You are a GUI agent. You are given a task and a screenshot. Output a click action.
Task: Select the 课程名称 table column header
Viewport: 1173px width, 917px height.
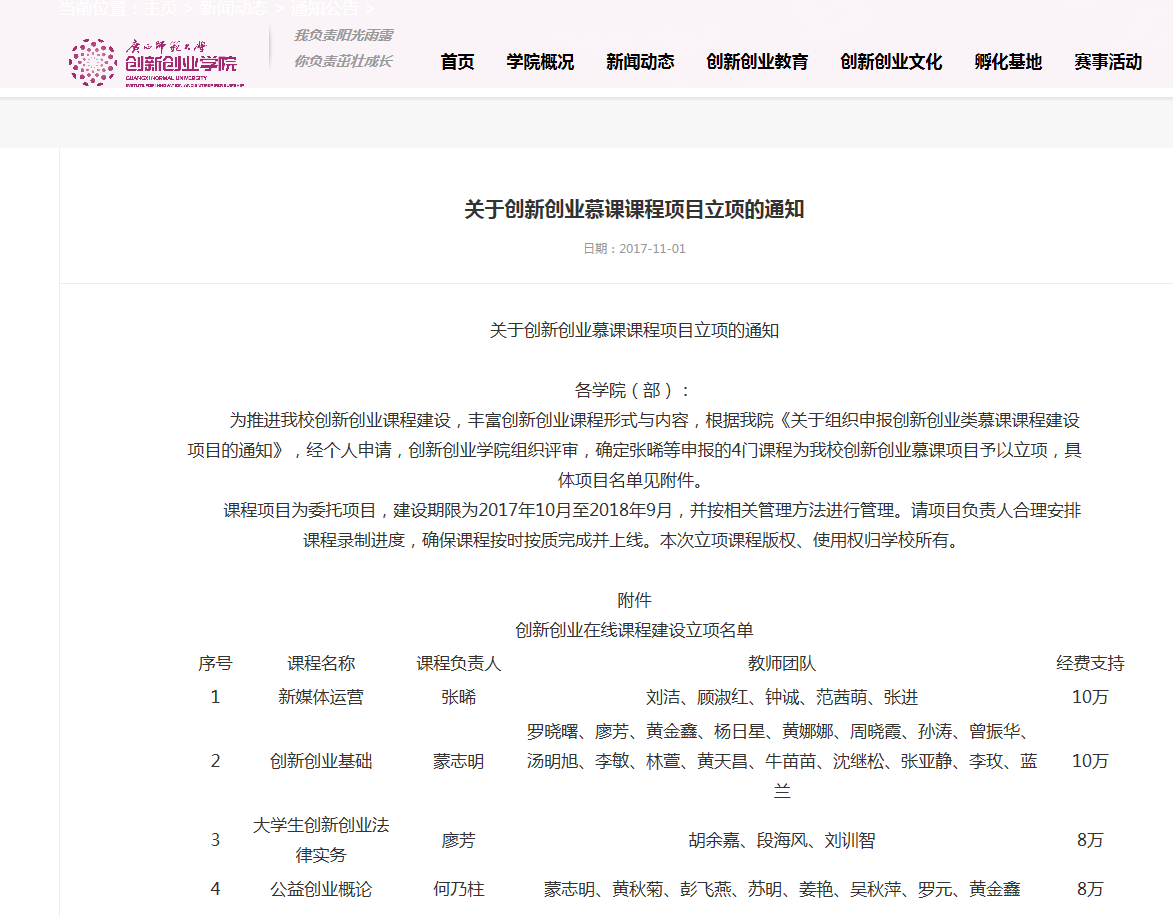coord(321,663)
